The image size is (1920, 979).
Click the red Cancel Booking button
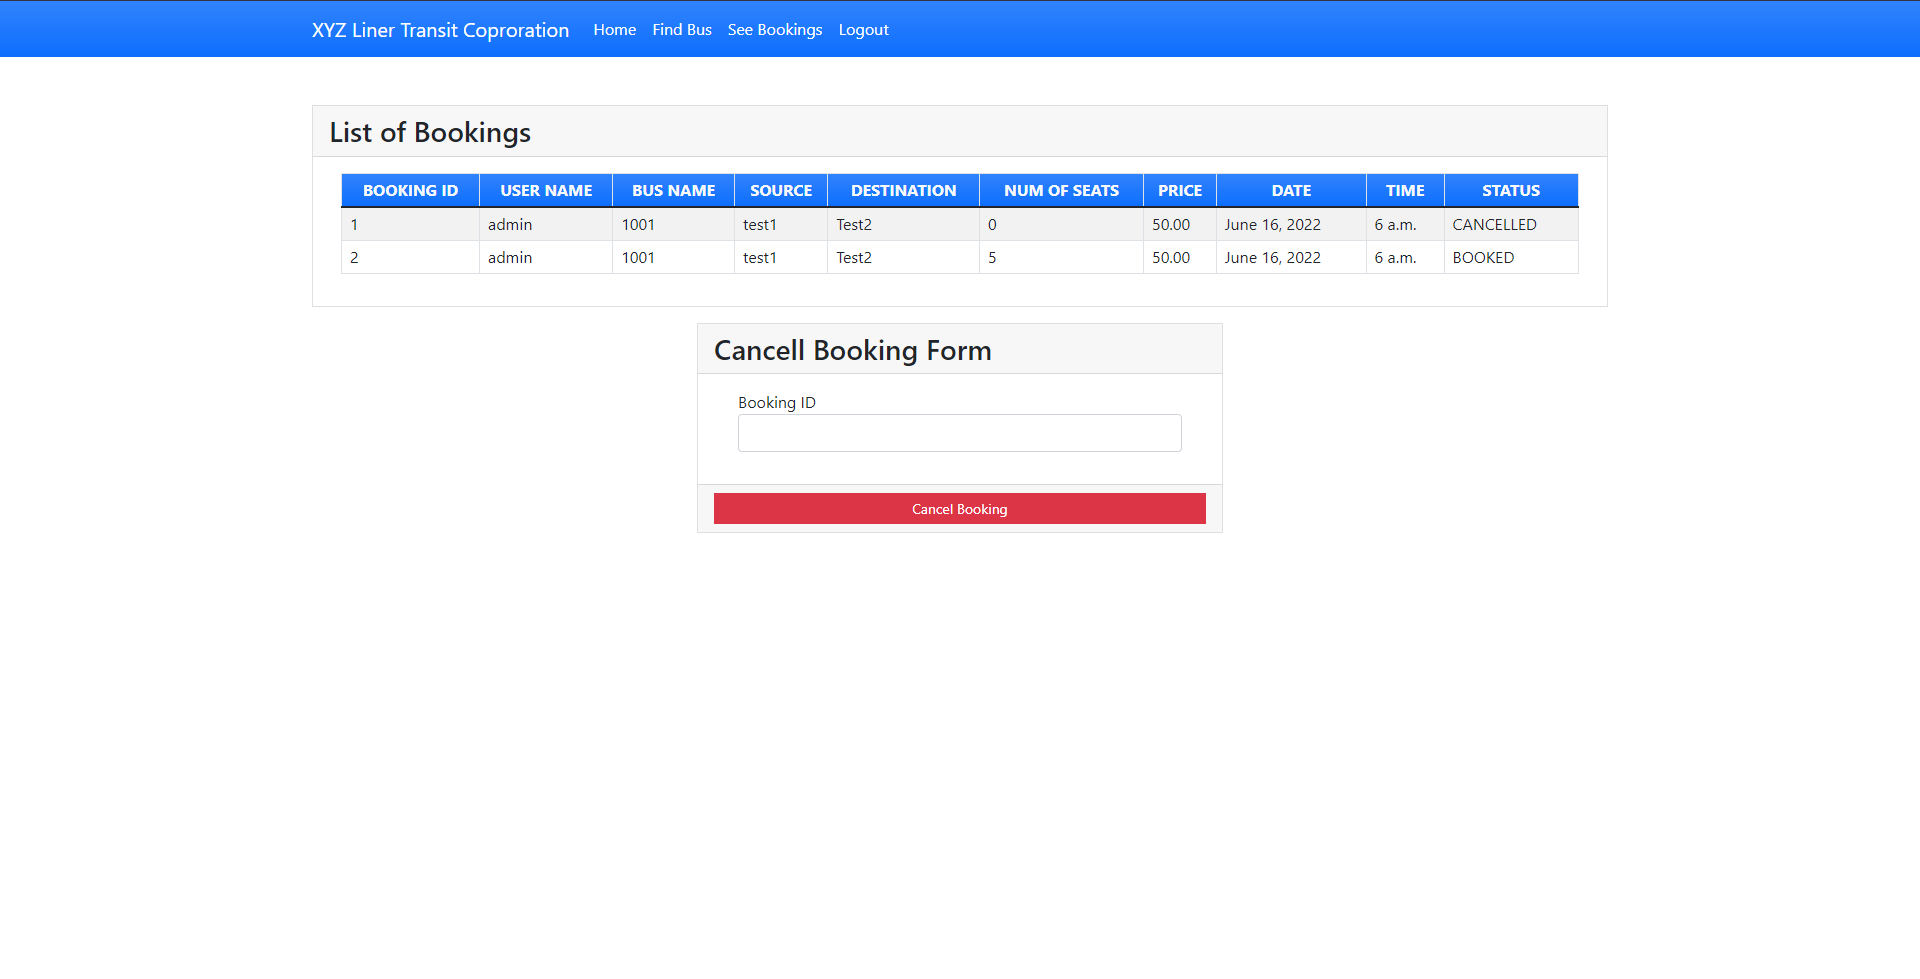tap(960, 509)
